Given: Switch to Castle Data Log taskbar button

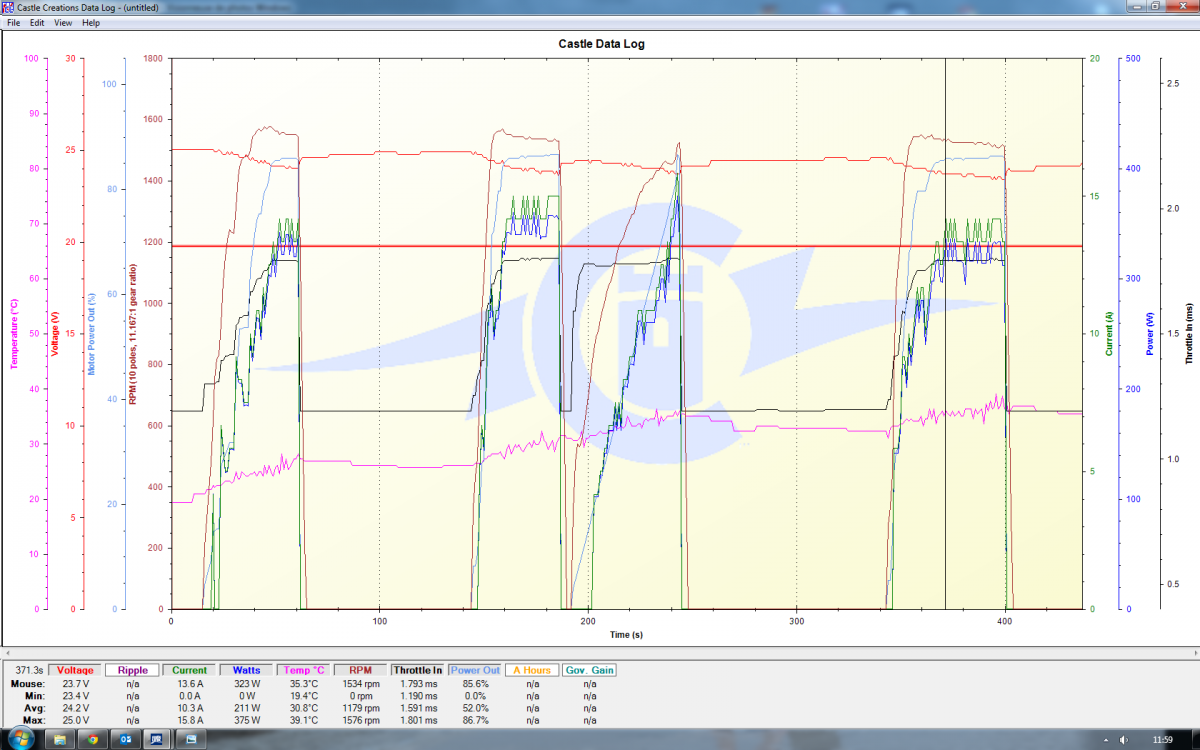Looking at the screenshot, I should coord(156,740).
